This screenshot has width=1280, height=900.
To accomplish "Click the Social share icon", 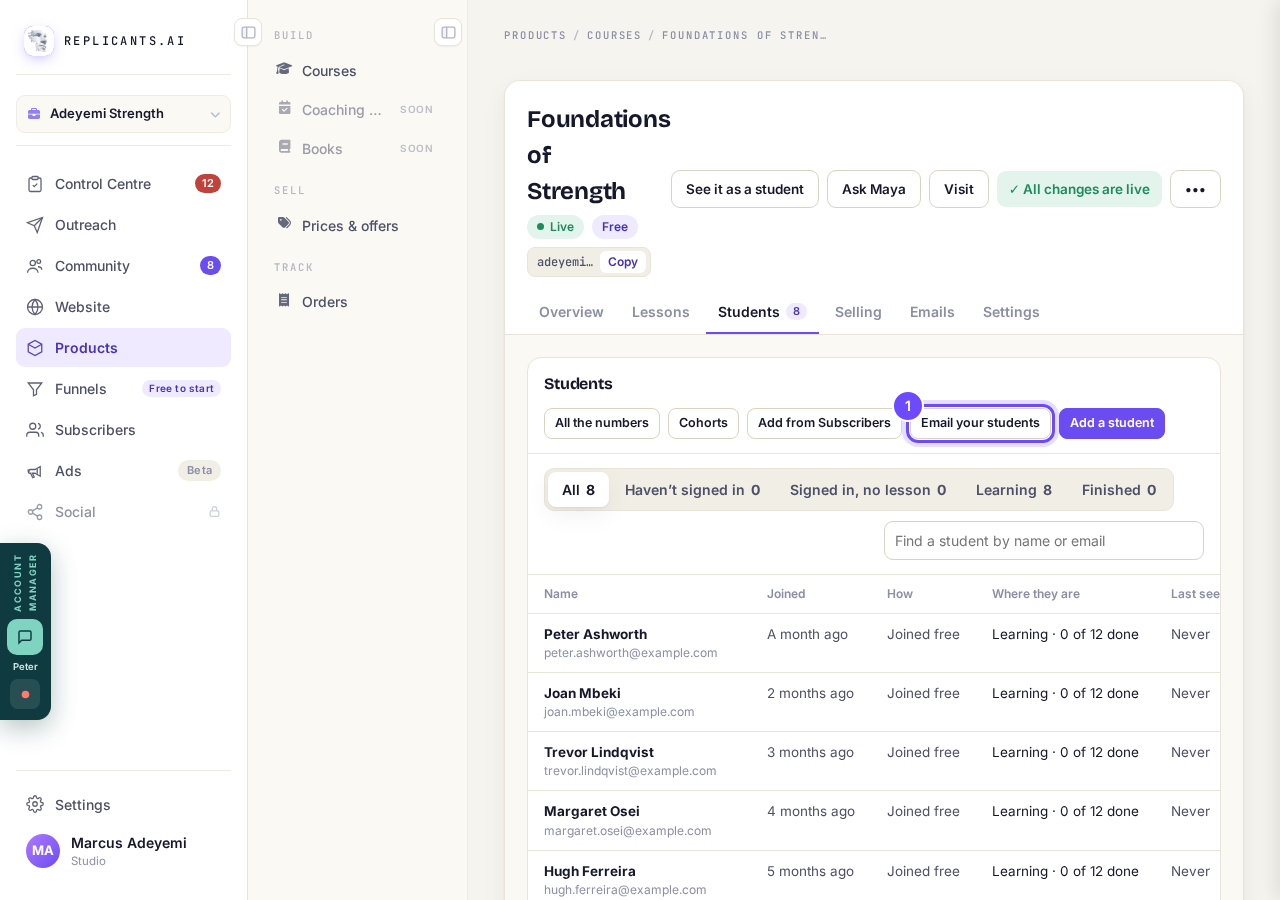I will [x=35, y=512].
